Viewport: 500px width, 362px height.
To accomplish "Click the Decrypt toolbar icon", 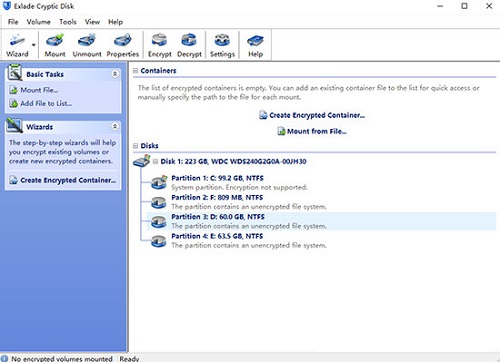I will pyautogui.click(x=189, y=45).
